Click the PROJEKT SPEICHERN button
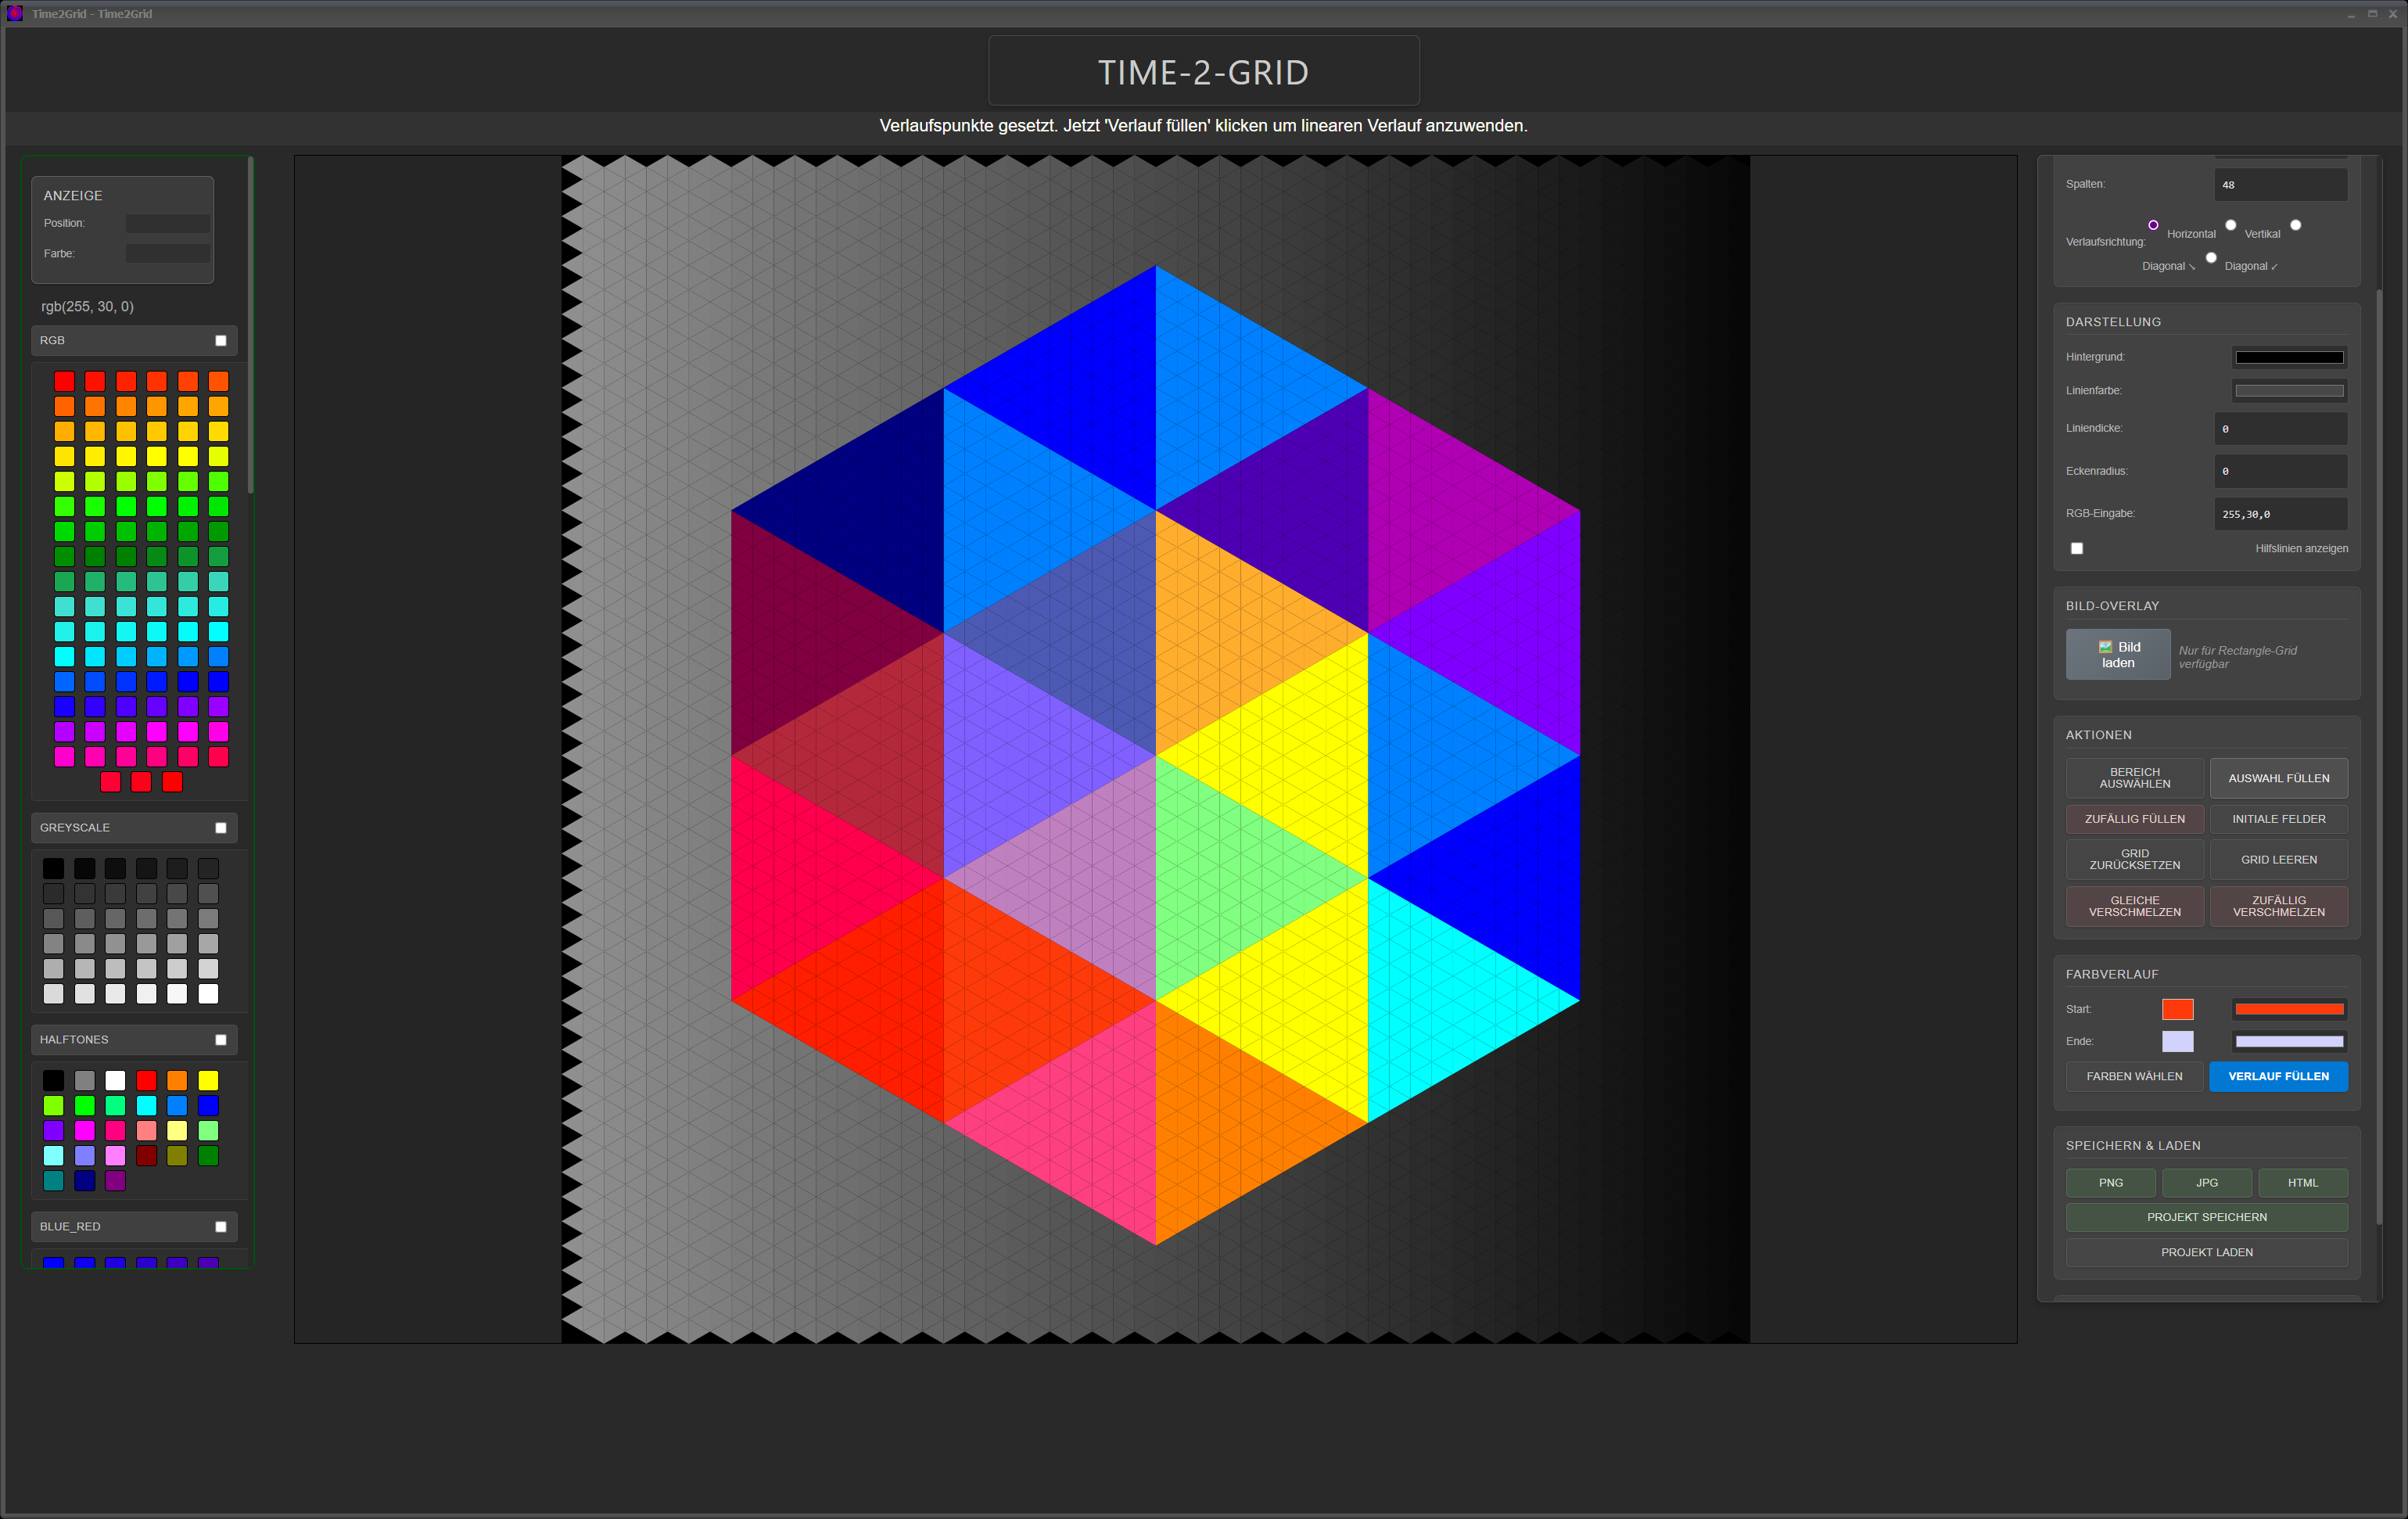 coord(2206,1217)
